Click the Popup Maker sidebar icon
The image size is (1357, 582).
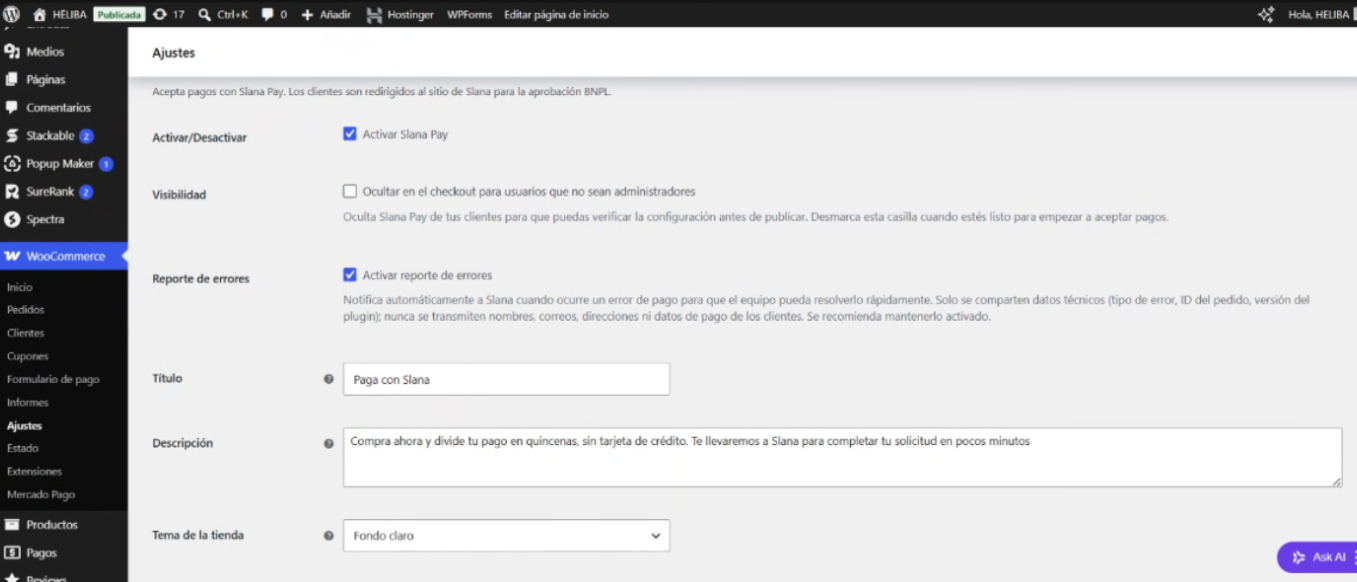click(x=12, y=163)
